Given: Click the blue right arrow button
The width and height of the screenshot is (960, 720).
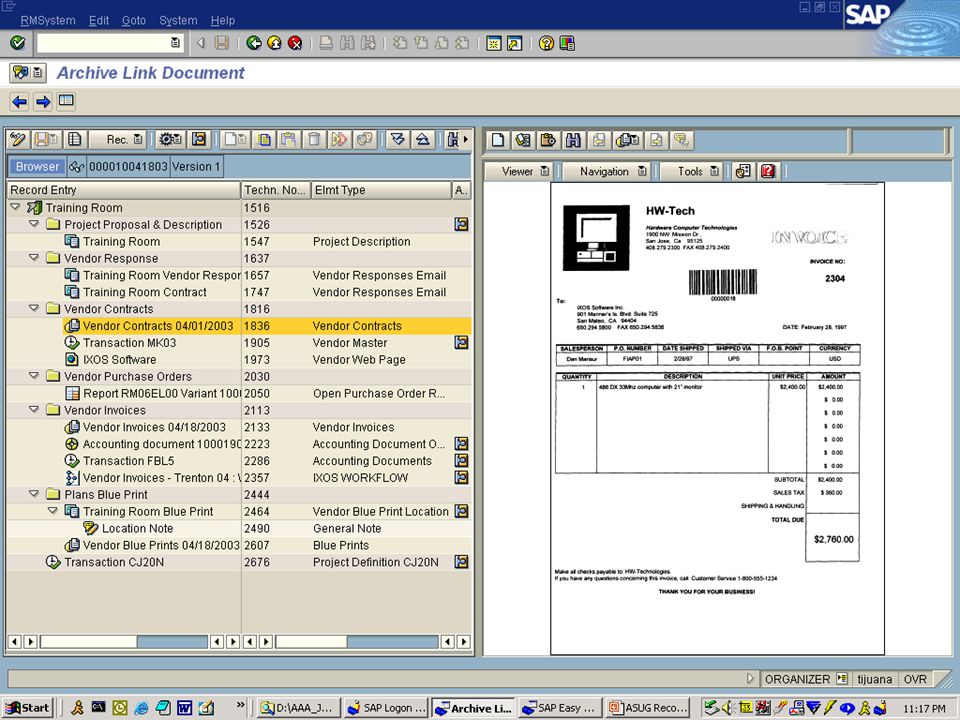Looking at the screenshot, I should pos(43,101).
